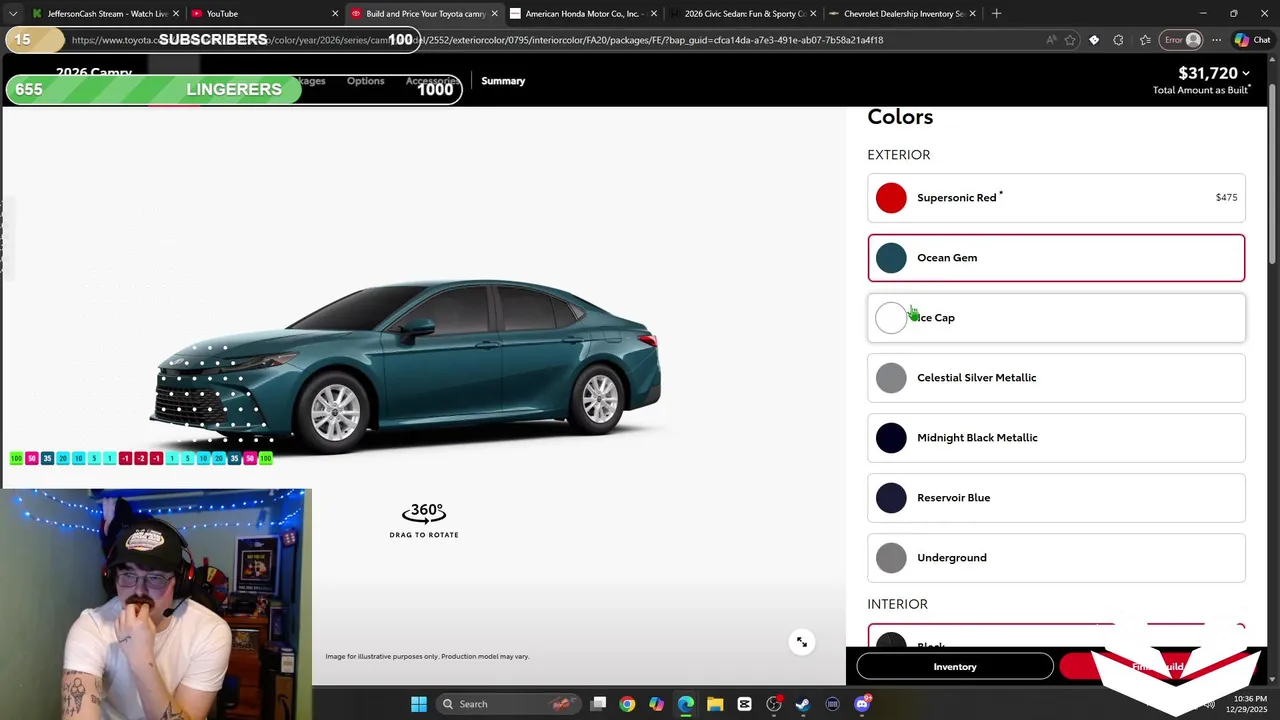Choose the Ocean Gem color swatch
The width and height of the screenshot is (1280, 720).
point(891,258)
